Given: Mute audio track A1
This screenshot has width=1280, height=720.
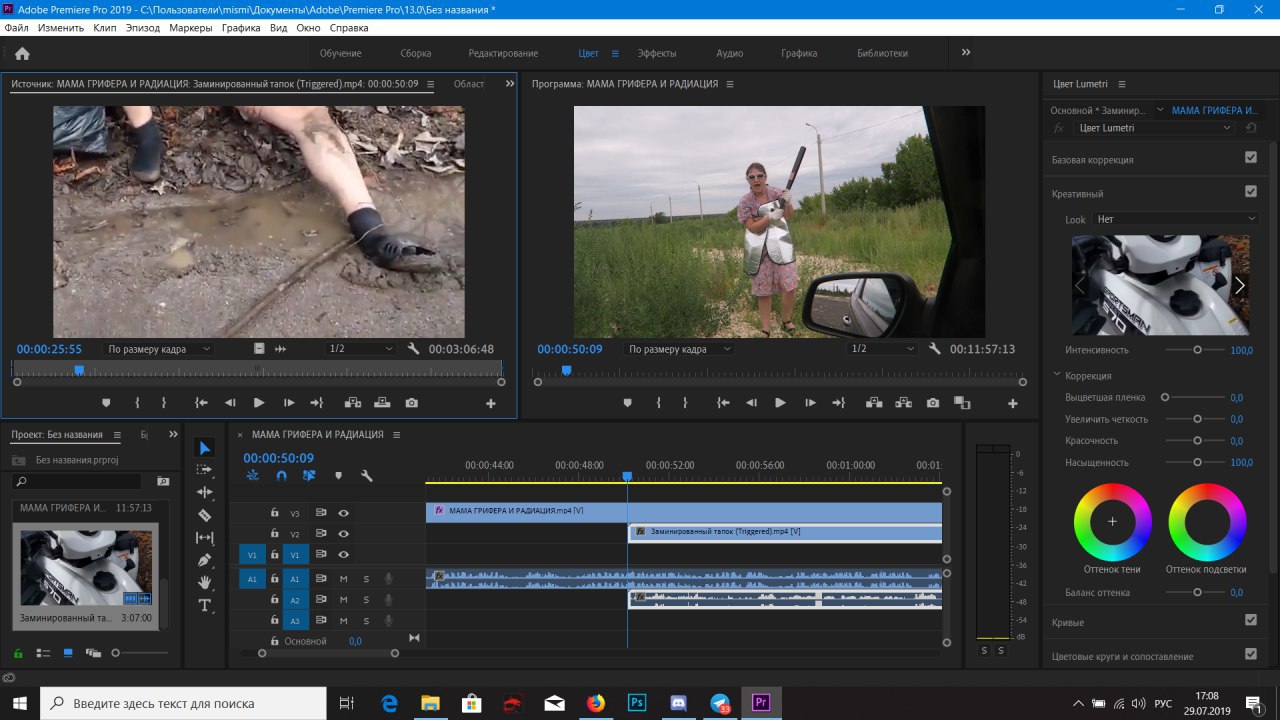Looking at the screenshot, I should tap(343, 578).
